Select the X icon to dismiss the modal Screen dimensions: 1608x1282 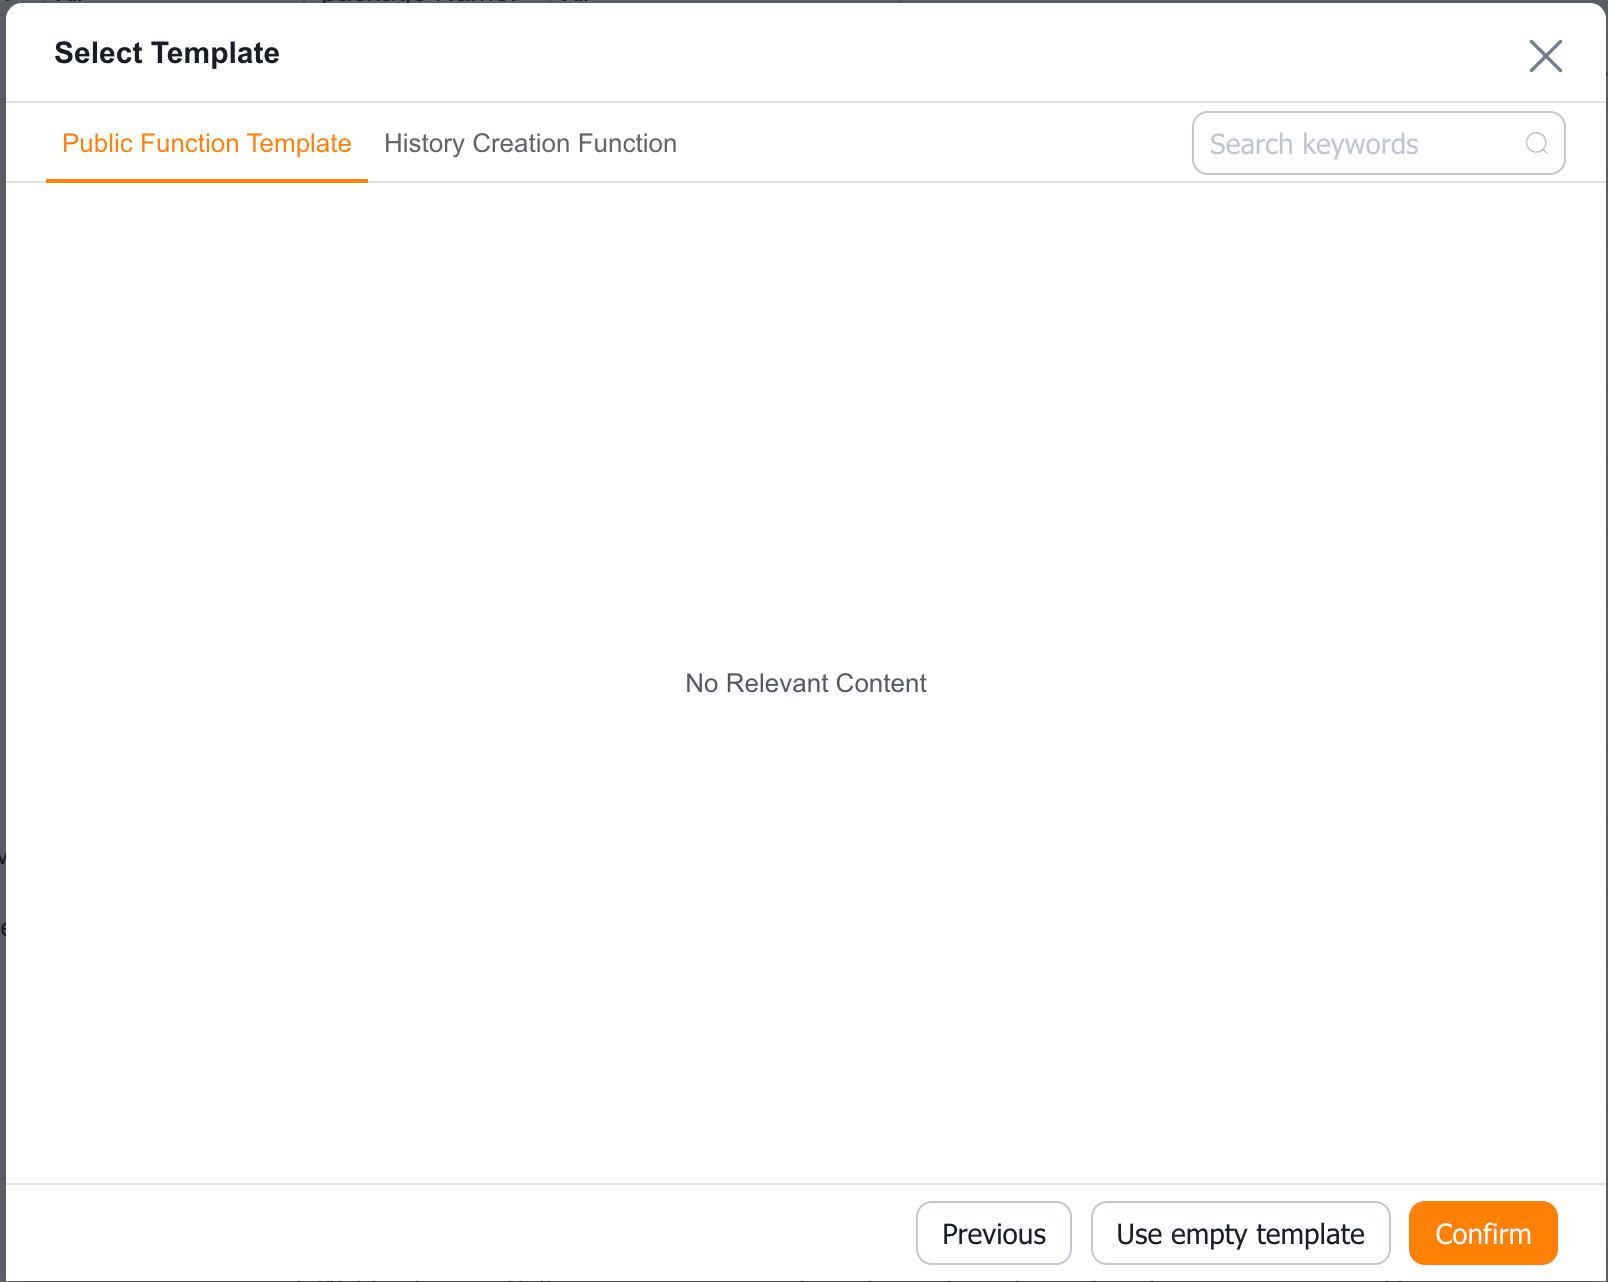pyautogui.click(x=1545, y=57)
